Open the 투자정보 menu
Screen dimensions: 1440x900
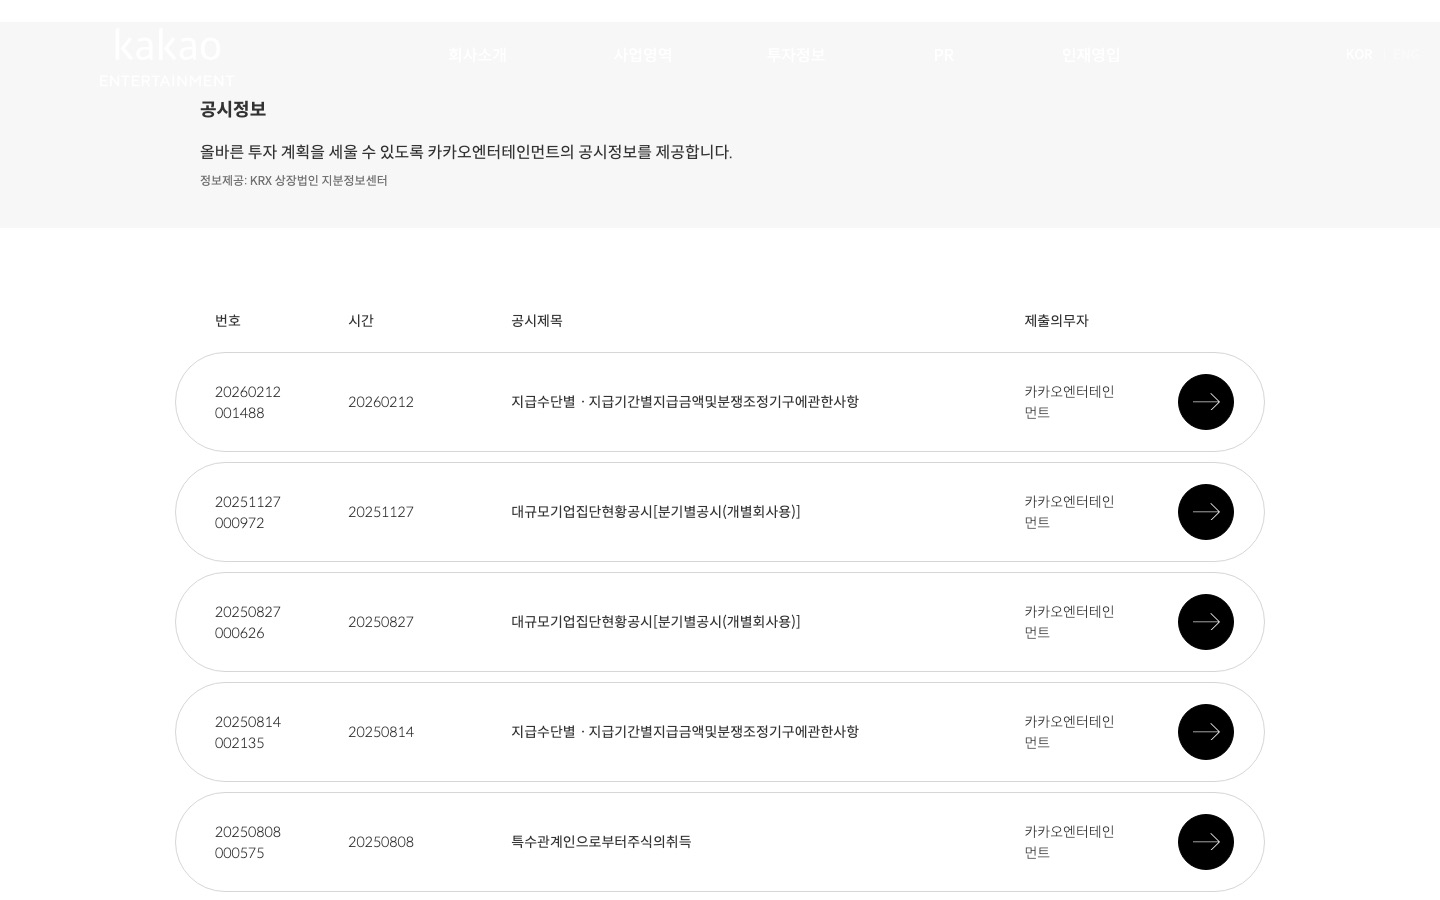[x=796, y=55]
